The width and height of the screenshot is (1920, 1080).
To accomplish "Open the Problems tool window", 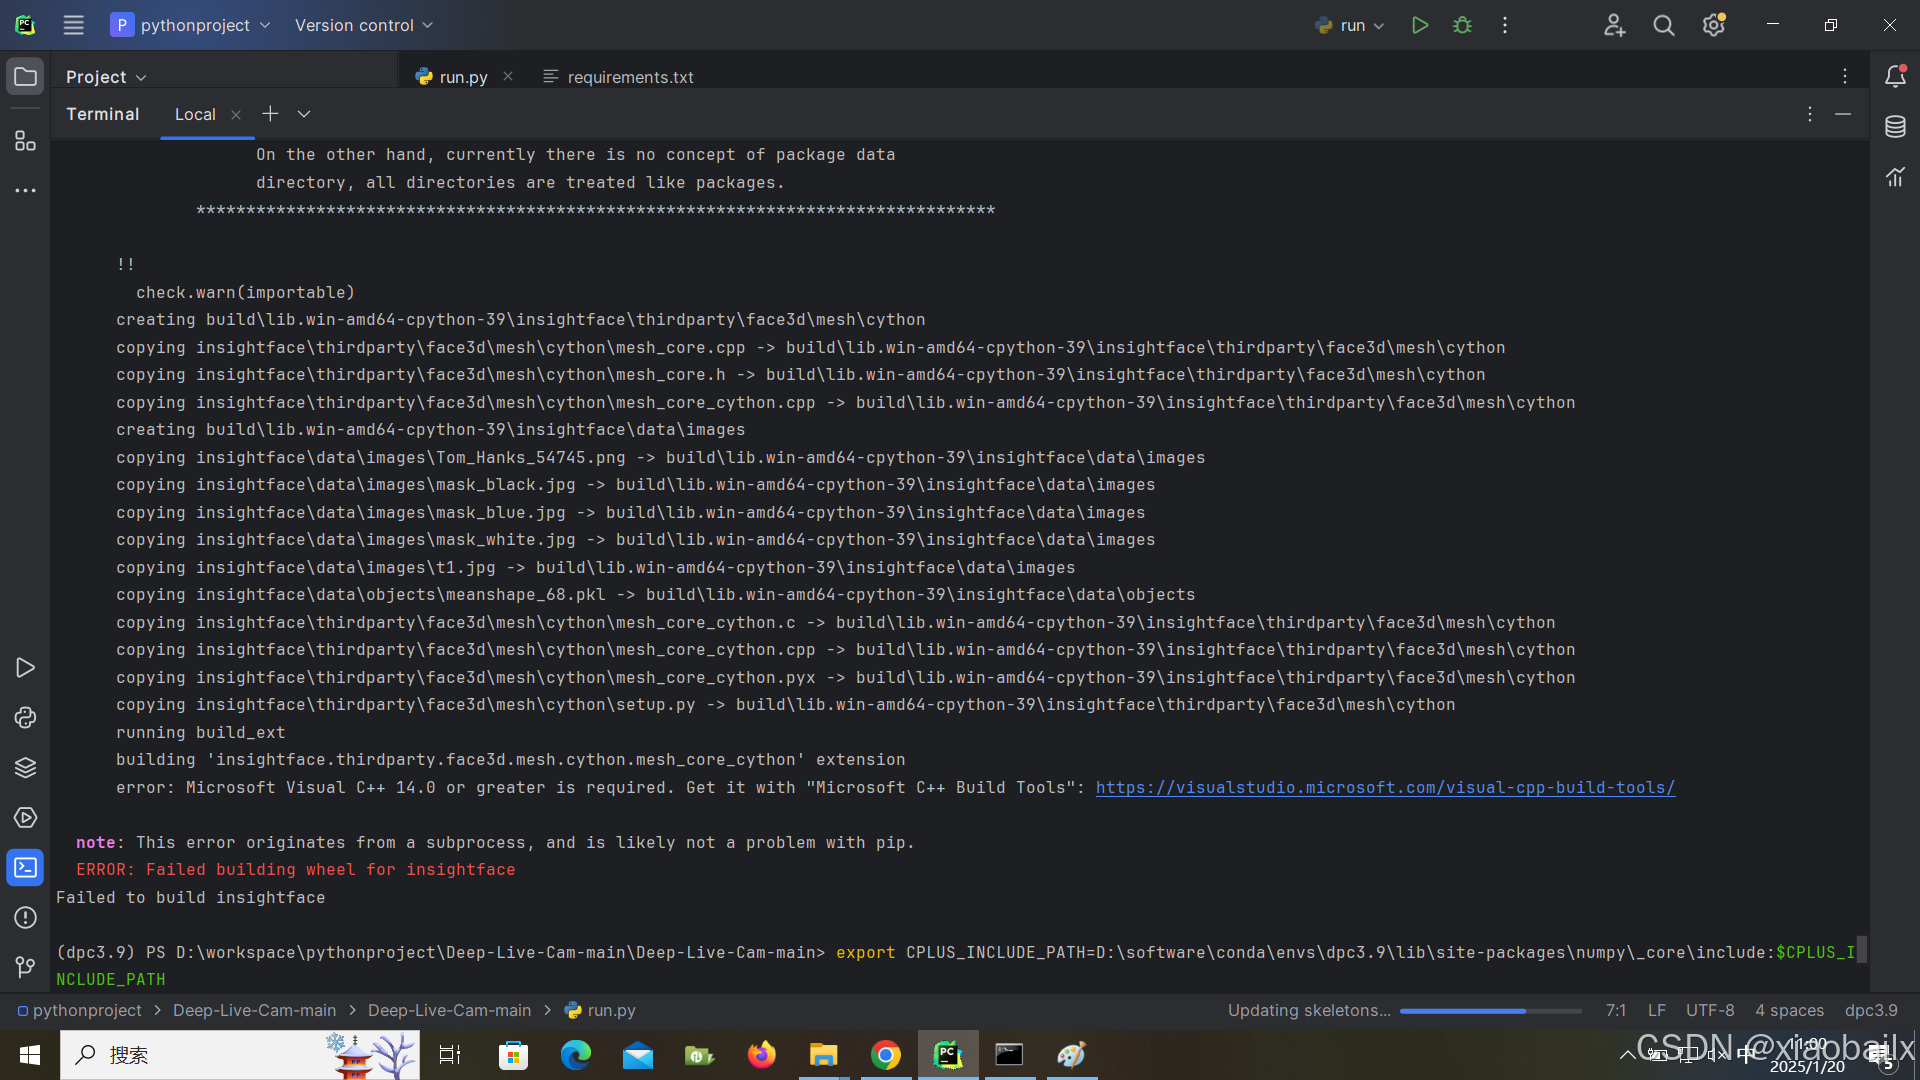I will (x=25, y=918).
